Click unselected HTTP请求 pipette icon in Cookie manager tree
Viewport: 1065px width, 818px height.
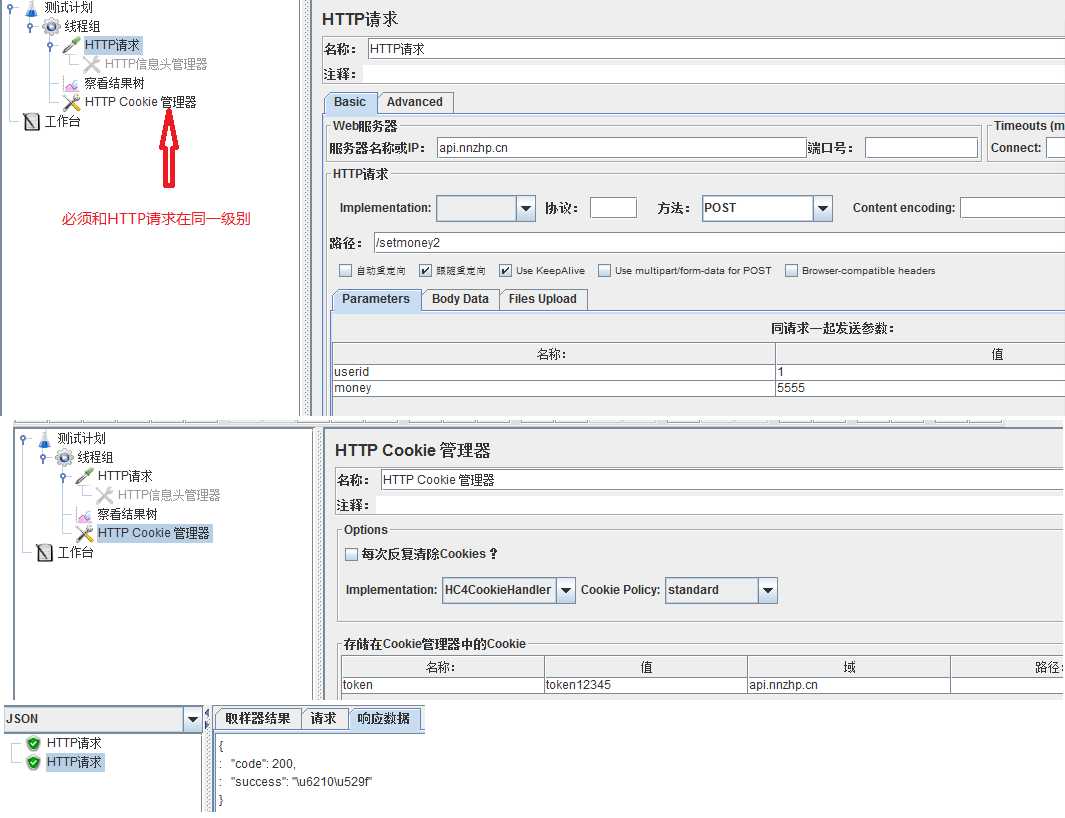point(84,476)
